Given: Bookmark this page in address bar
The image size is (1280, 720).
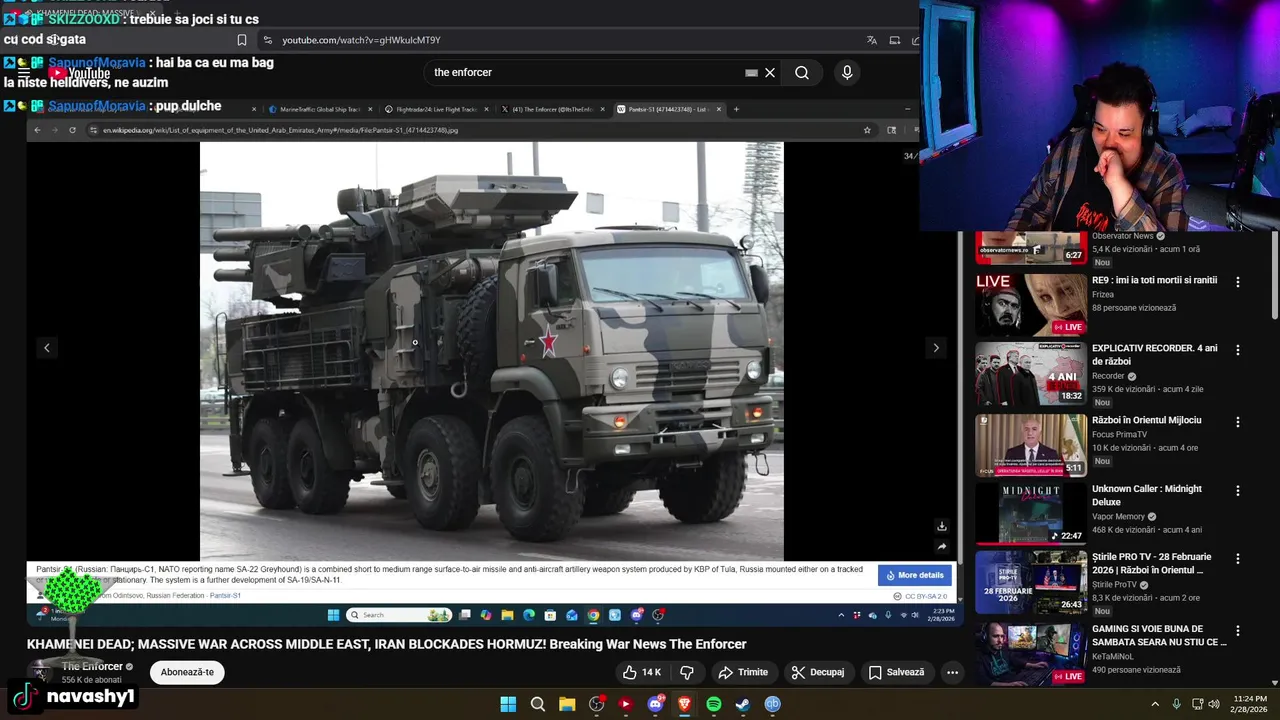Looking at the screenshot, I should pos(242,40).
